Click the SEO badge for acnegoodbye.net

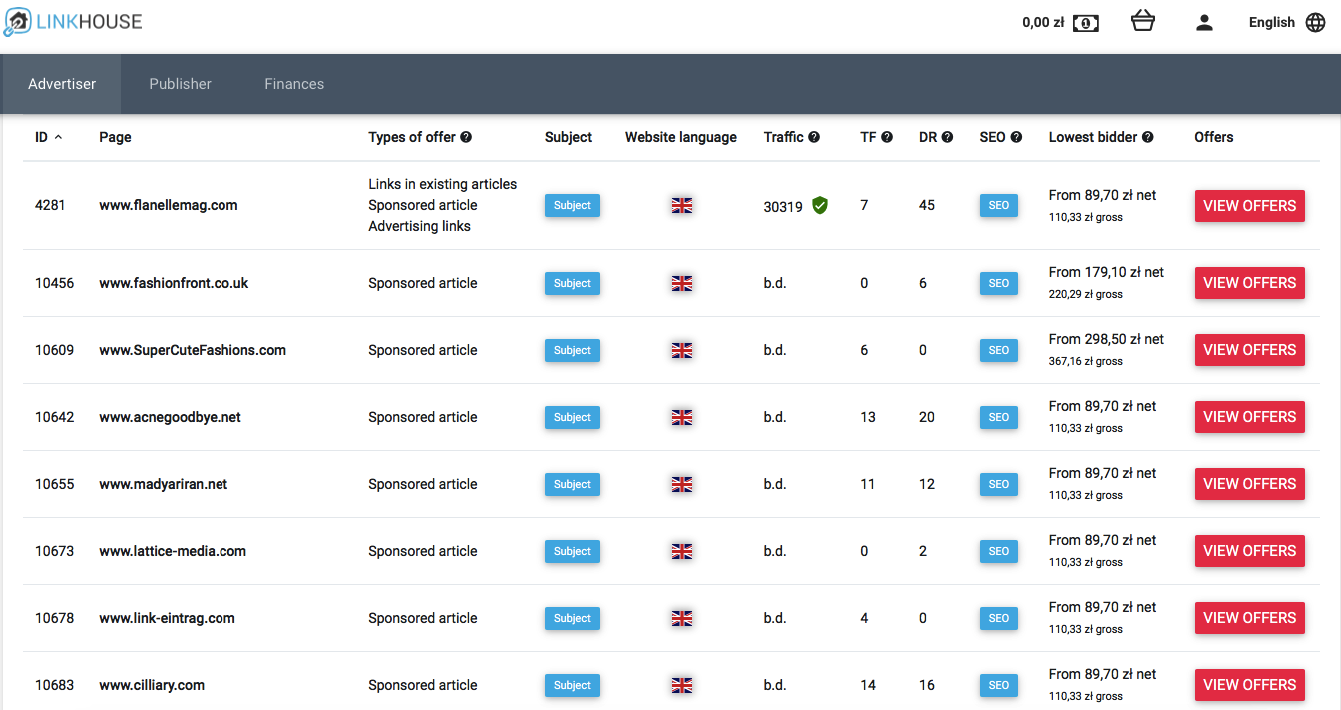pos(999,417)
